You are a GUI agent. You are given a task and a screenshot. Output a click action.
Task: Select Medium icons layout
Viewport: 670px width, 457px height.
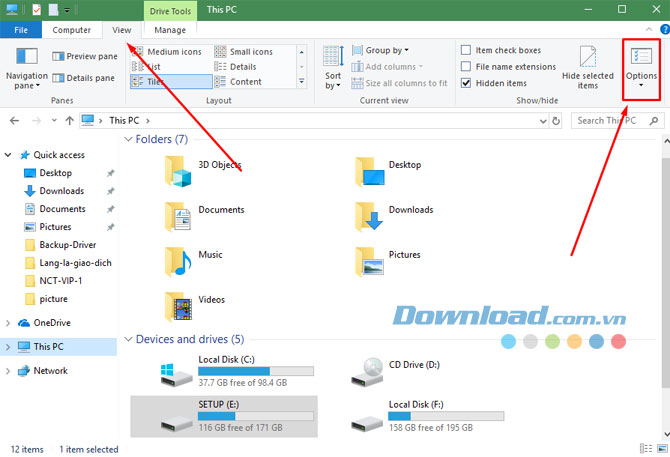coord(167,52)
